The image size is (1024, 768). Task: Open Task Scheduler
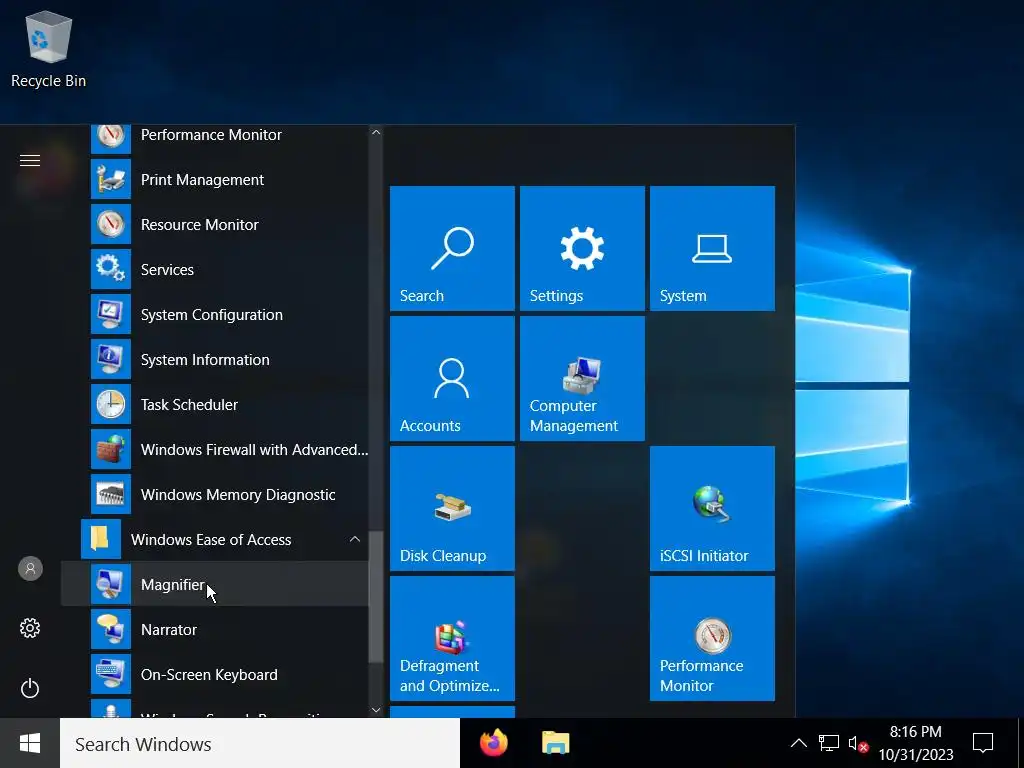(x=216, y=405)
